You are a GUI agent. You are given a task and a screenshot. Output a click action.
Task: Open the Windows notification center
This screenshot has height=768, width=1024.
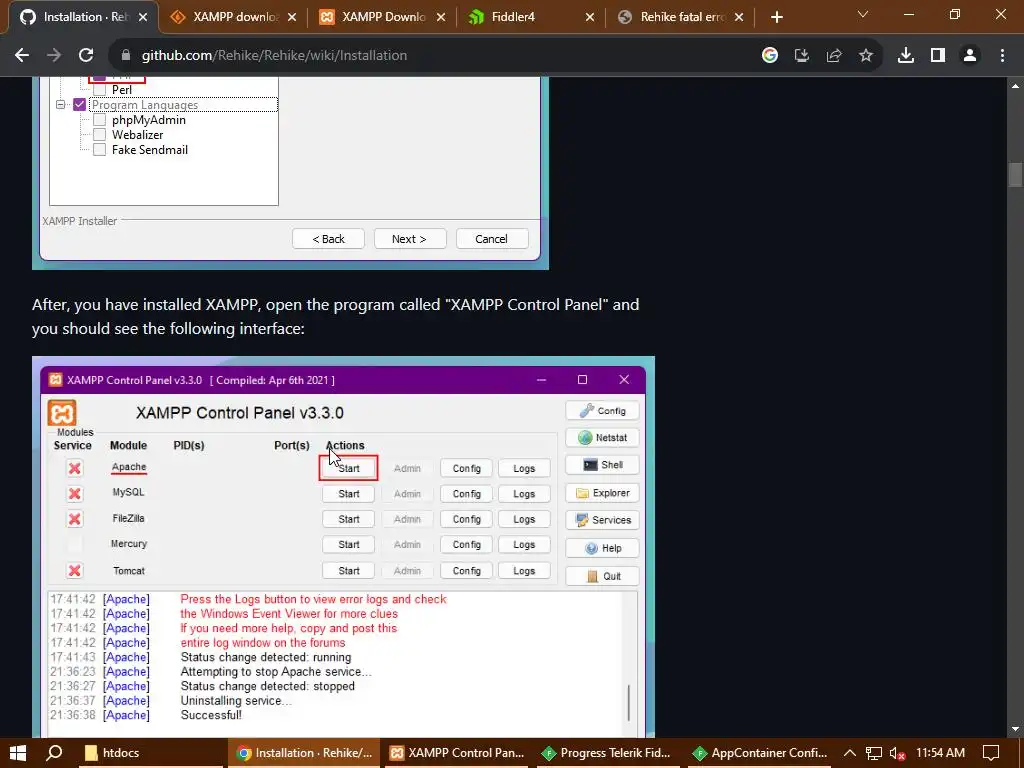991,753
